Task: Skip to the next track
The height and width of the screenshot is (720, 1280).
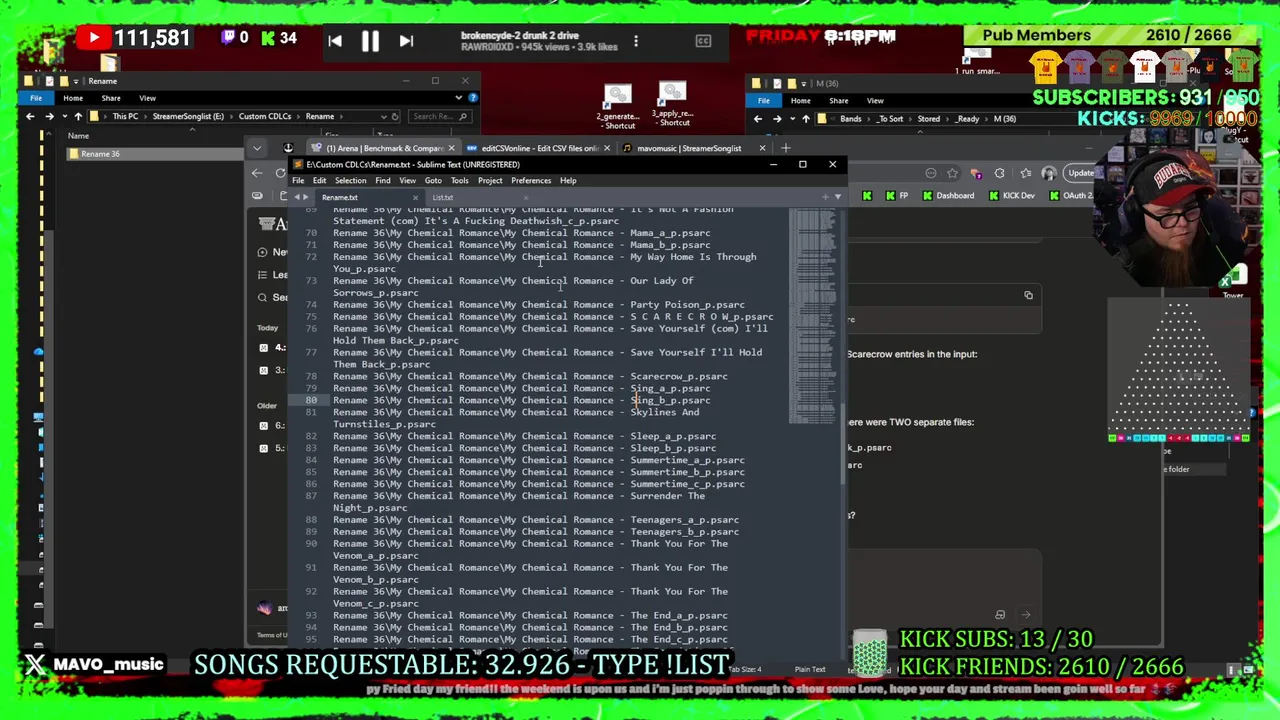Action: (x=406, y=41)
